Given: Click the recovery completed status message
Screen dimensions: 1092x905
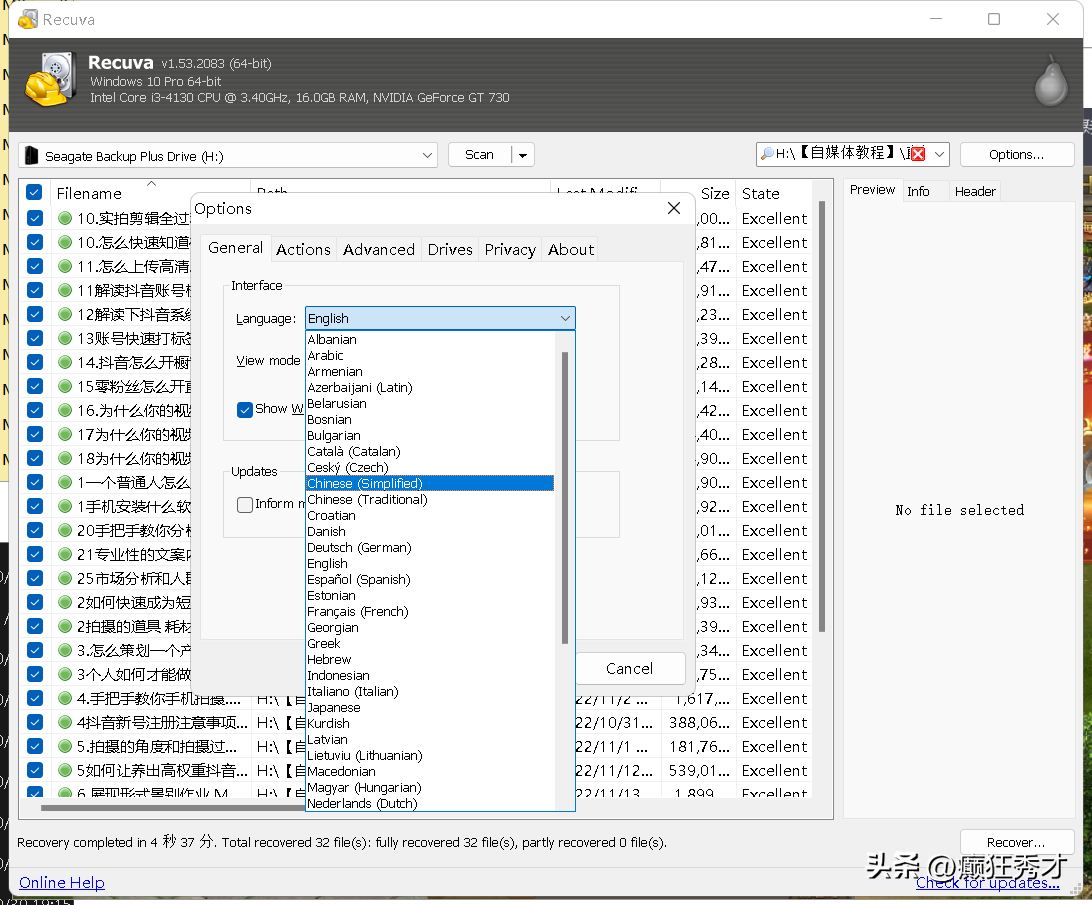Looking at the screenshot, I should 342,842.
